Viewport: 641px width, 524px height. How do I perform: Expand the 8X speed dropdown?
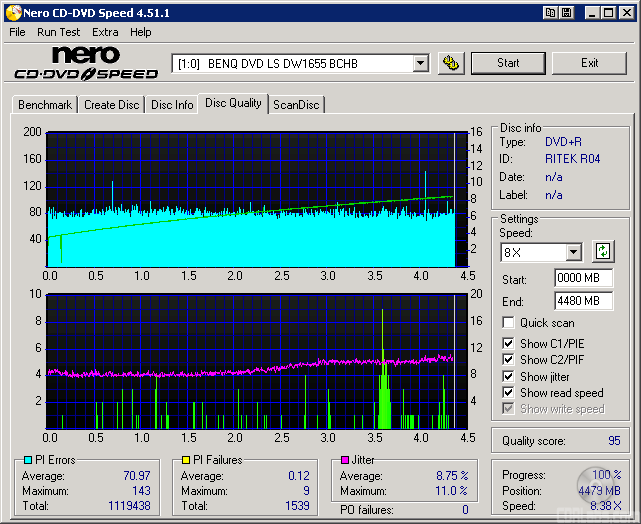pos(573,252)
